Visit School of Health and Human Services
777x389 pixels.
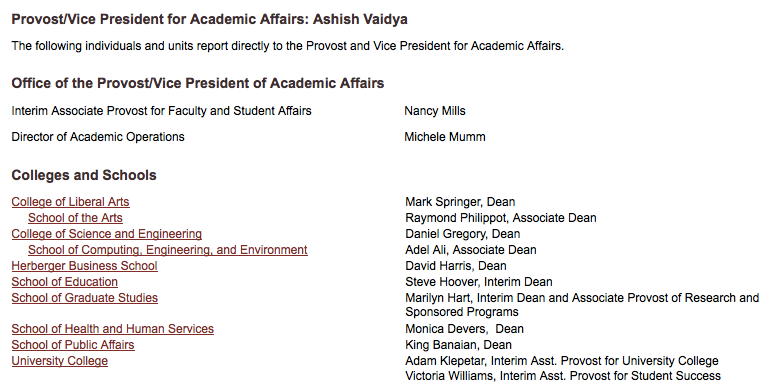pos(112,329)
